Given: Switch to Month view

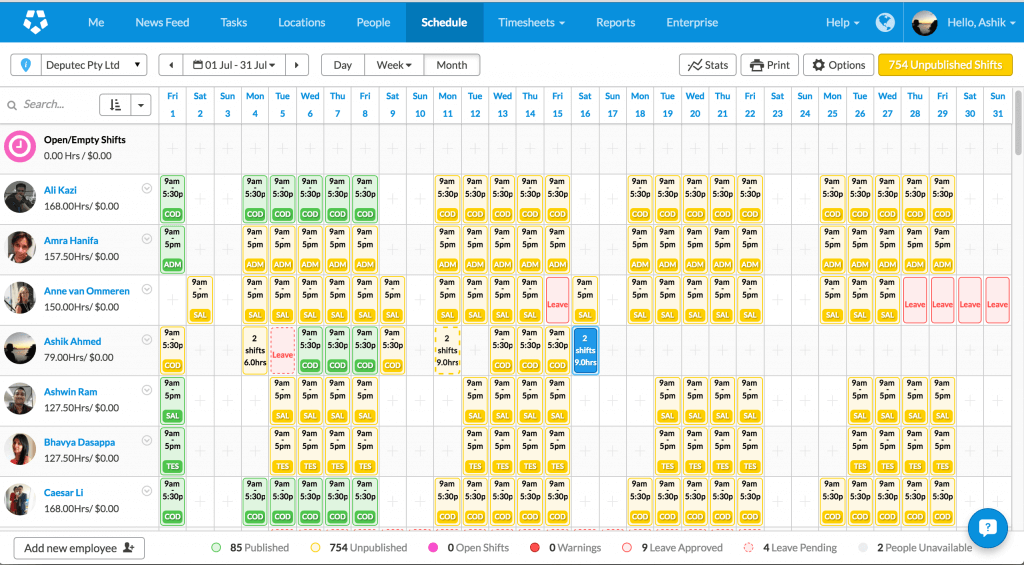Looking at the screenshot, I should 452,65.
